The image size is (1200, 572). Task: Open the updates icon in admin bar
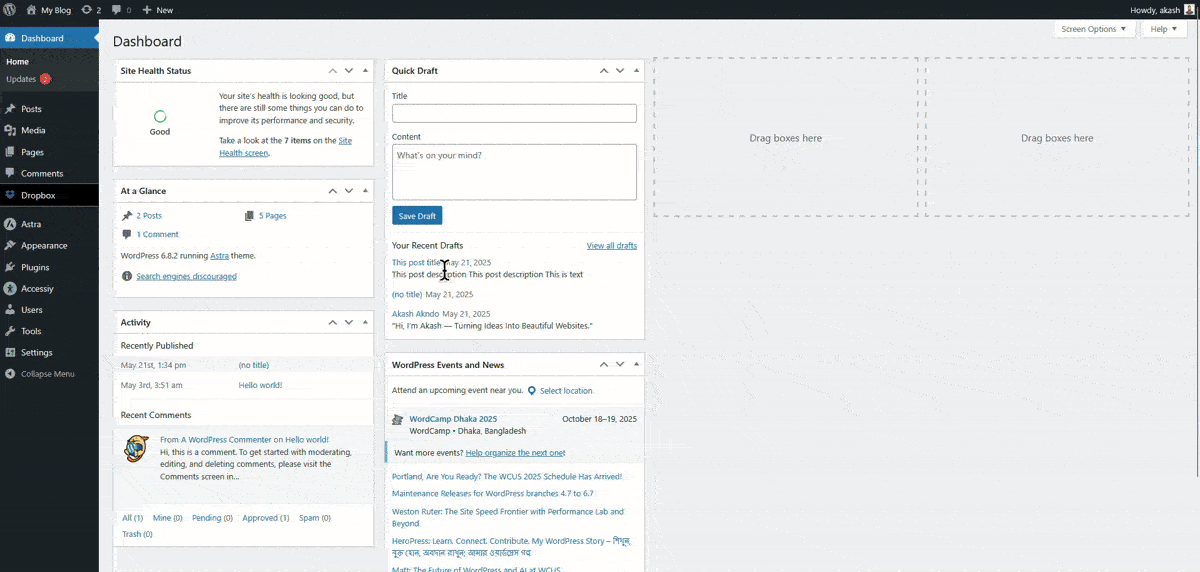(x=90, y=10)
